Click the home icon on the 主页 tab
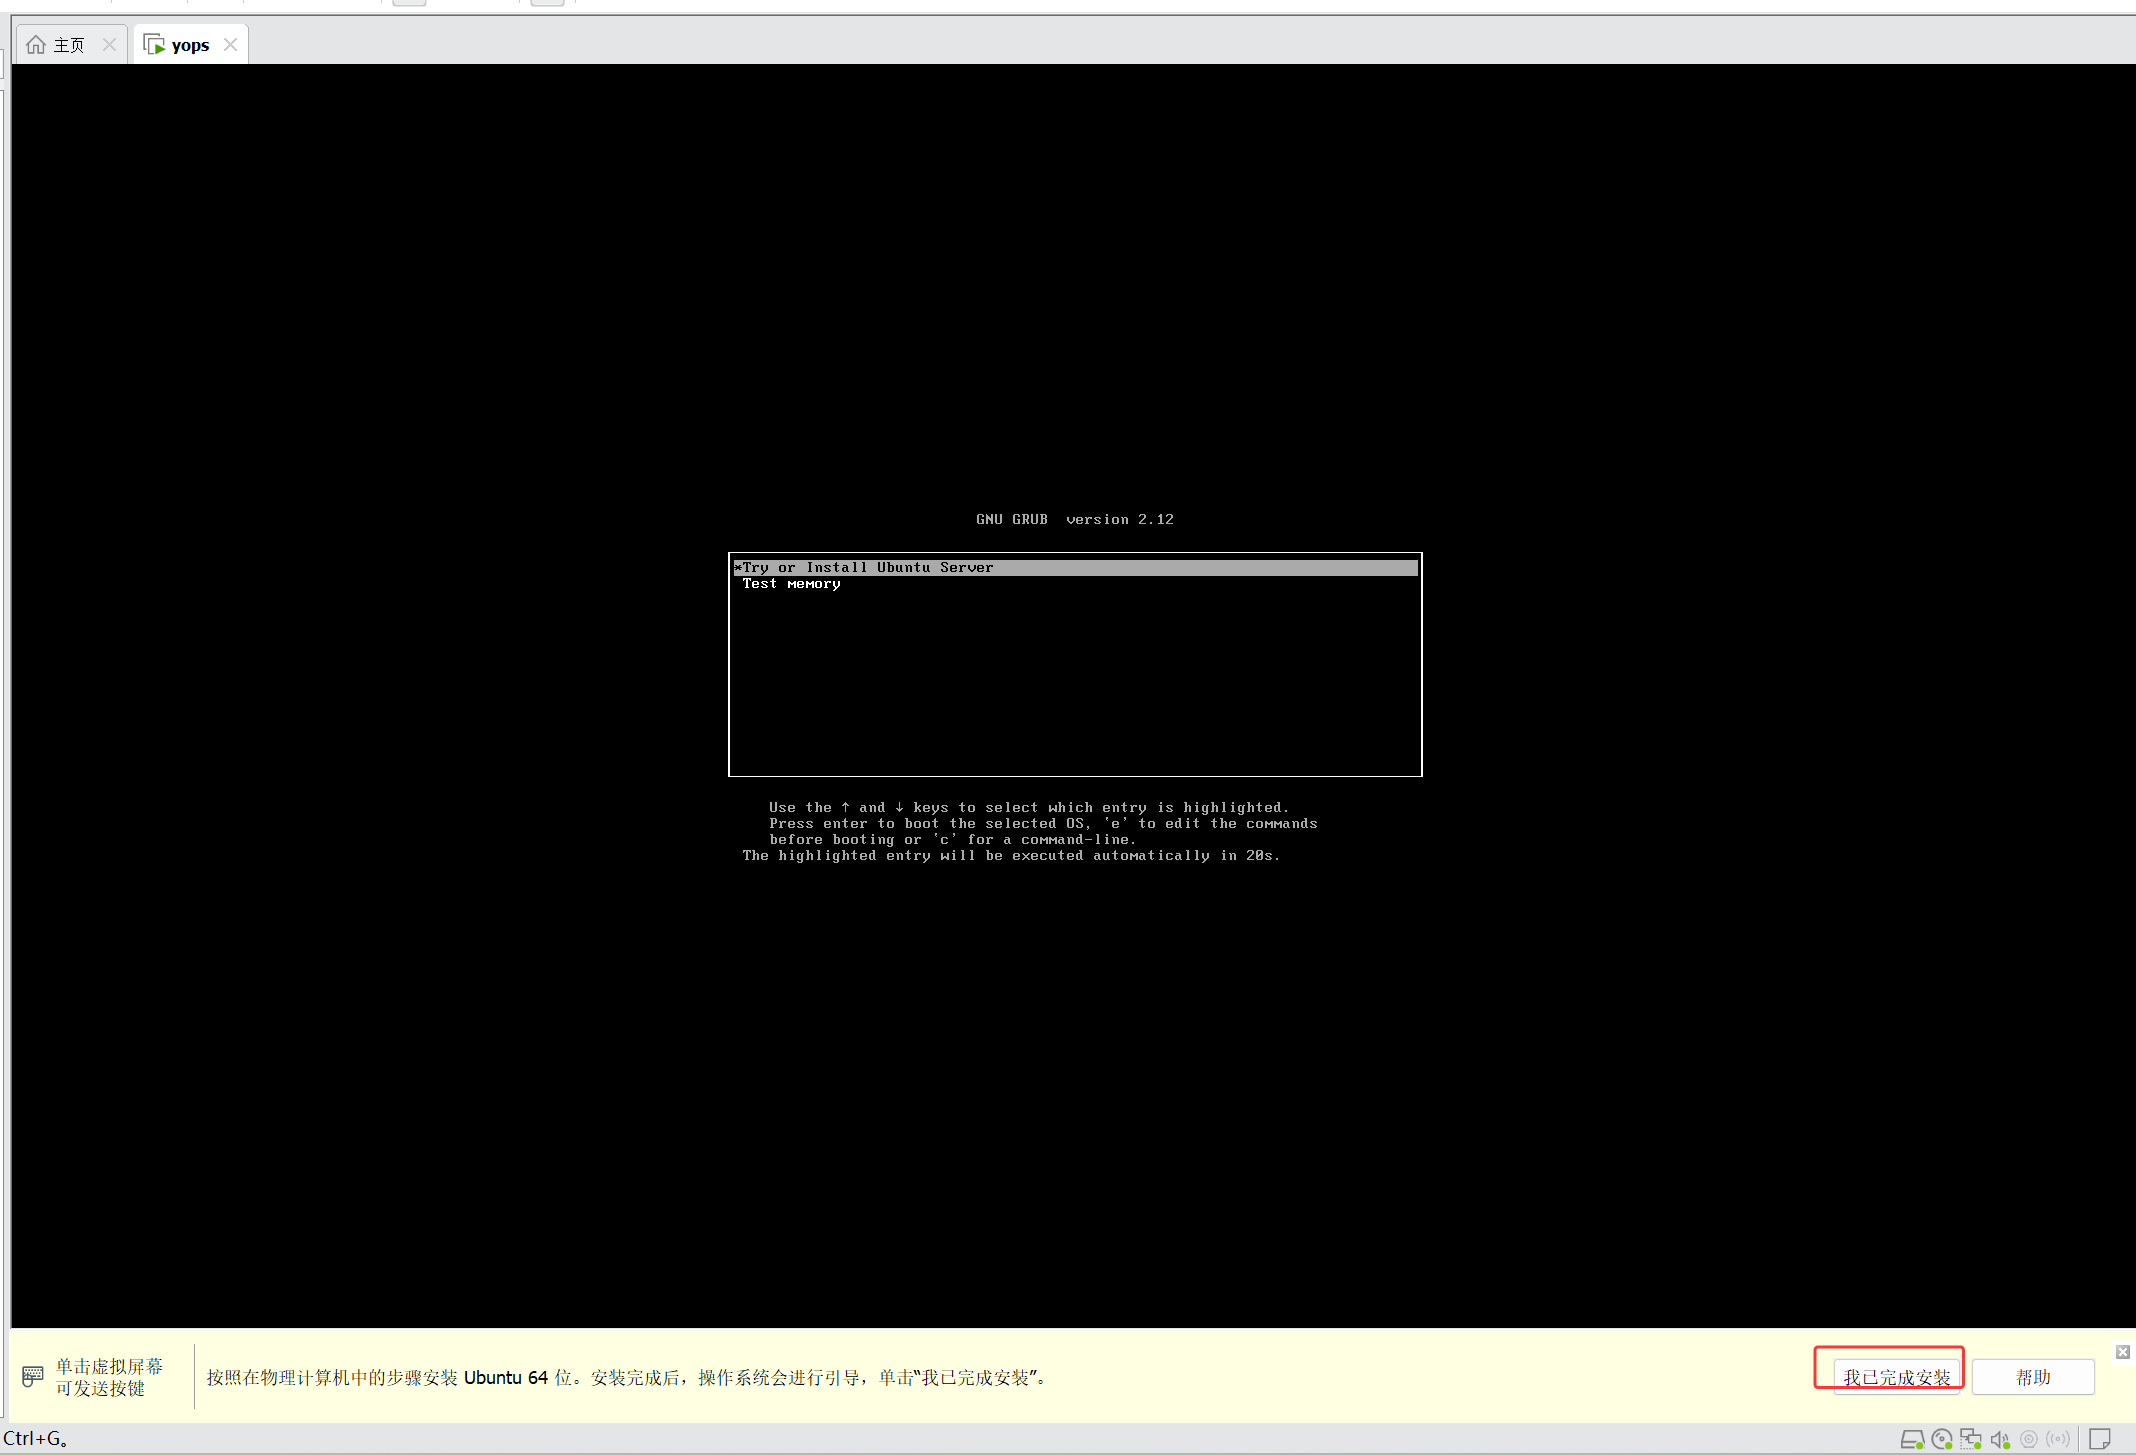2136x1455 pixels. tap(36, 45)
